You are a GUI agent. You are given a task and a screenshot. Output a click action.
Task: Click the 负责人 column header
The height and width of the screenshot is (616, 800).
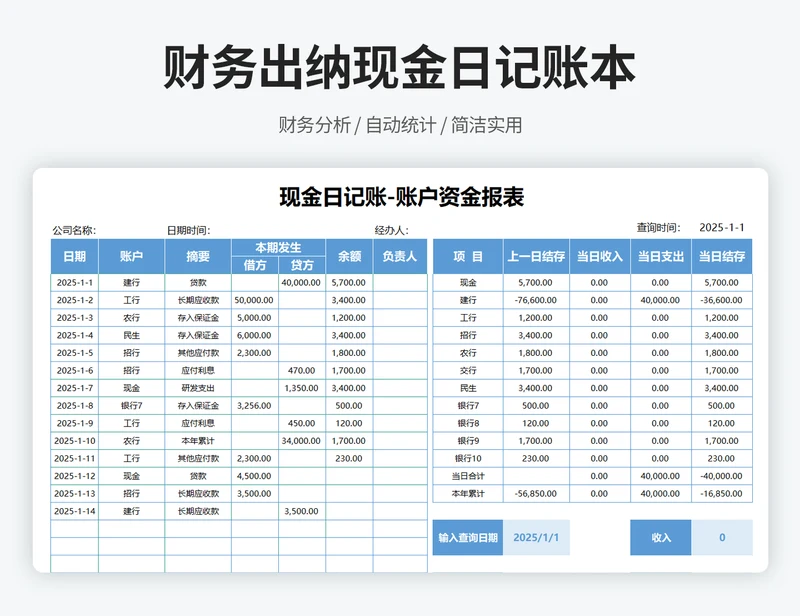(400, 256)
